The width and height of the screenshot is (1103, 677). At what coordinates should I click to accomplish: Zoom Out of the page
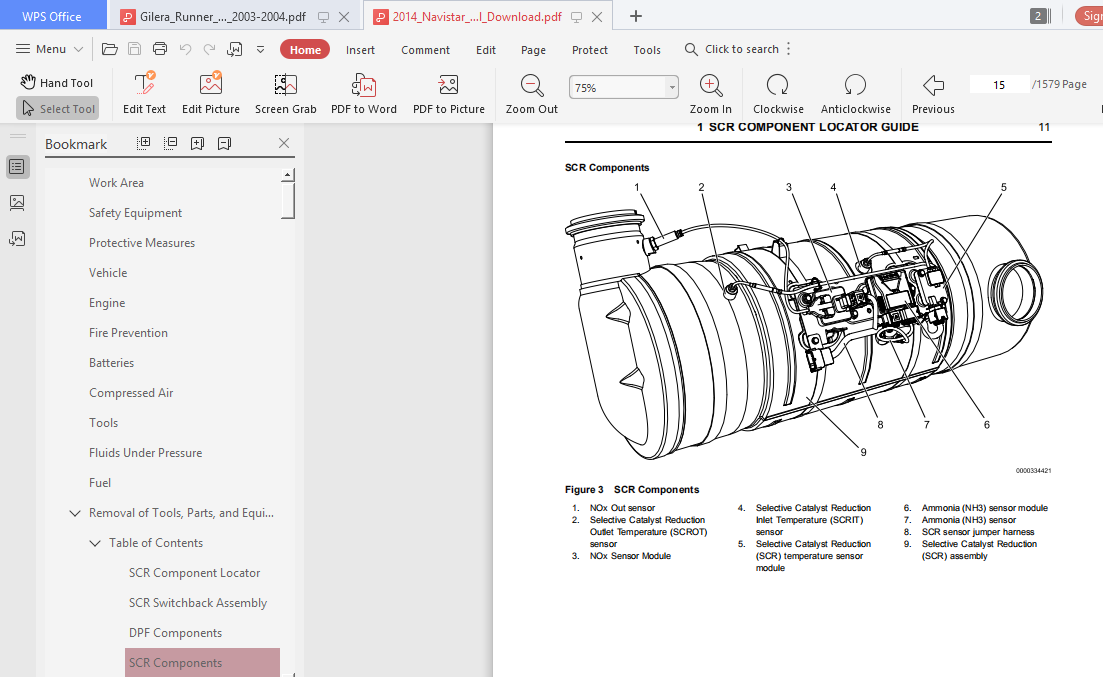click(532, 93)
